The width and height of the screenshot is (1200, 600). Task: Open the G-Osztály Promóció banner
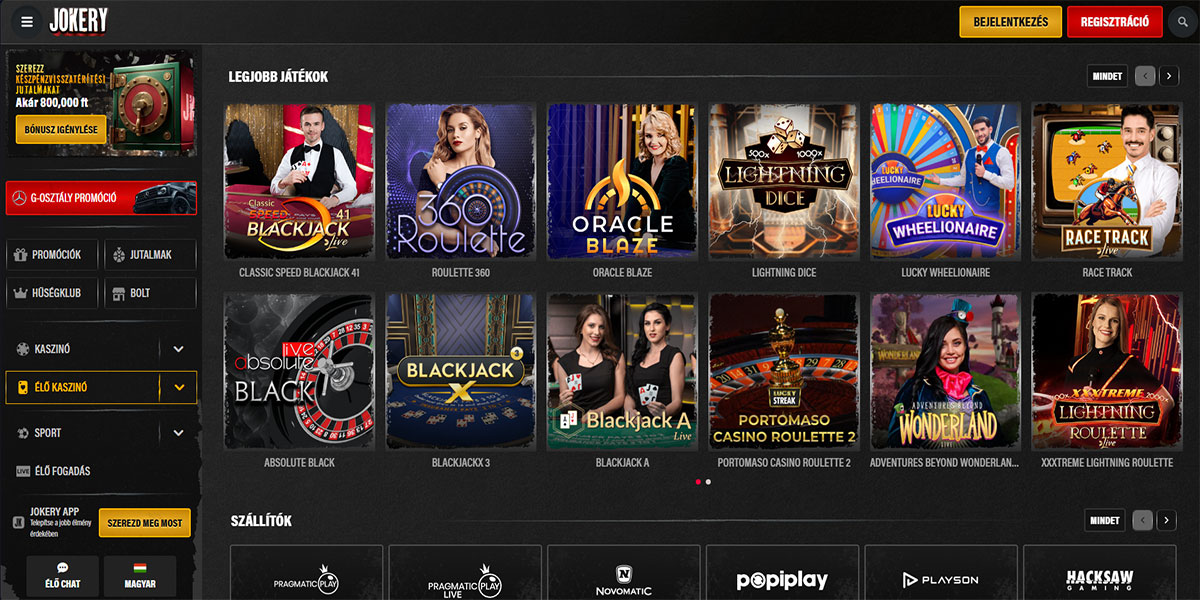click(x=101, y=198)
